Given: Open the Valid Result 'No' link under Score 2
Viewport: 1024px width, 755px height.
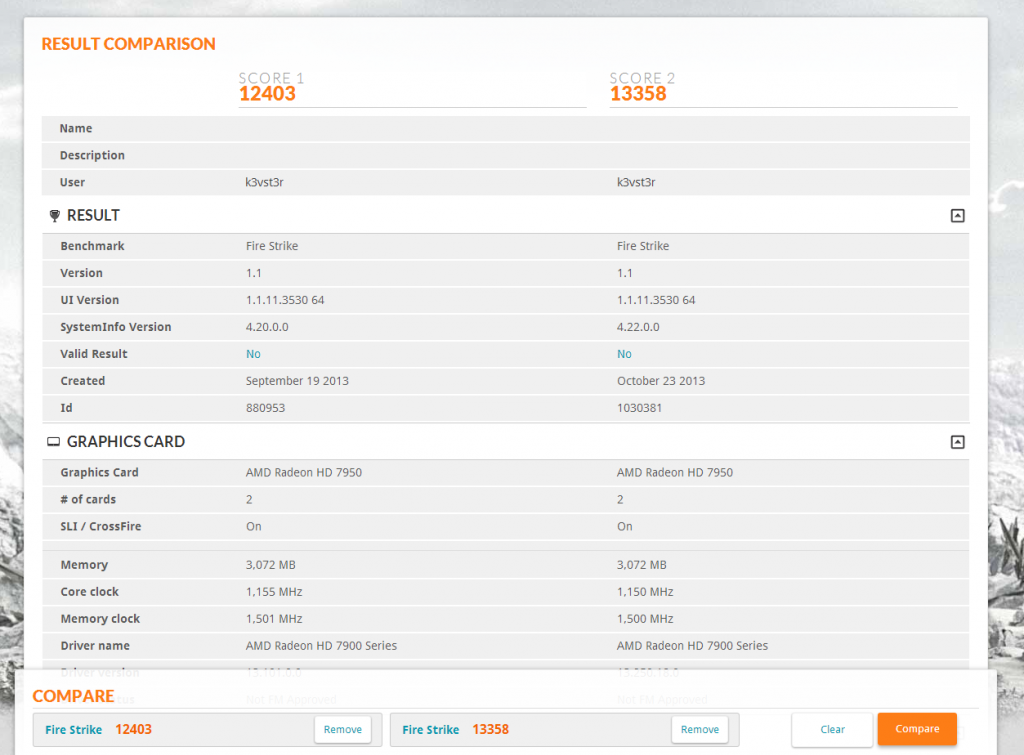Looking at the screenshot, I should (624, 354).
